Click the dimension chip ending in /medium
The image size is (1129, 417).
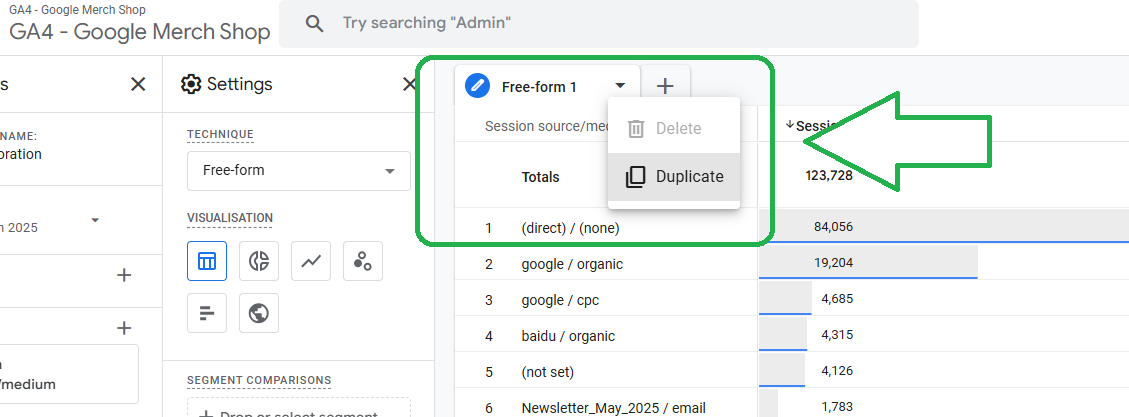tap(69, 374)
